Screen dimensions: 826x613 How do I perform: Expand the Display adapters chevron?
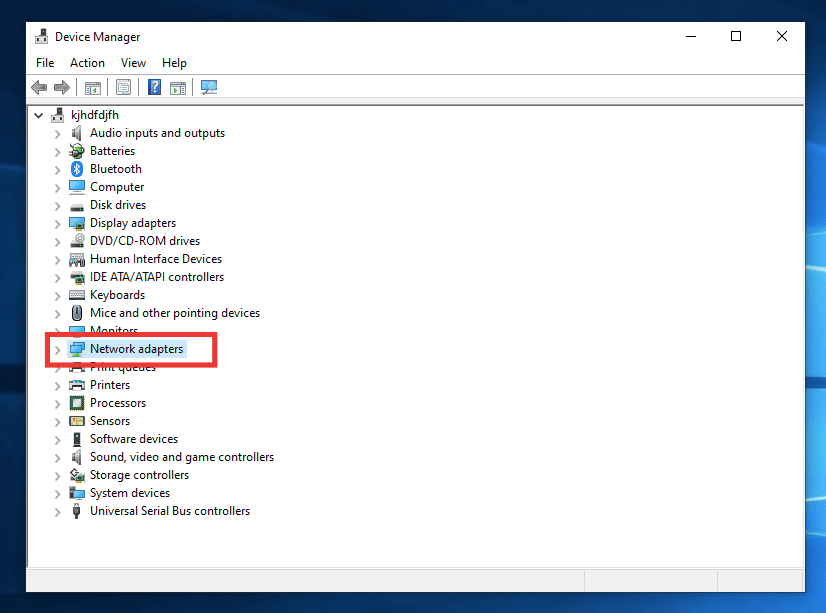[x=57, y=224]
